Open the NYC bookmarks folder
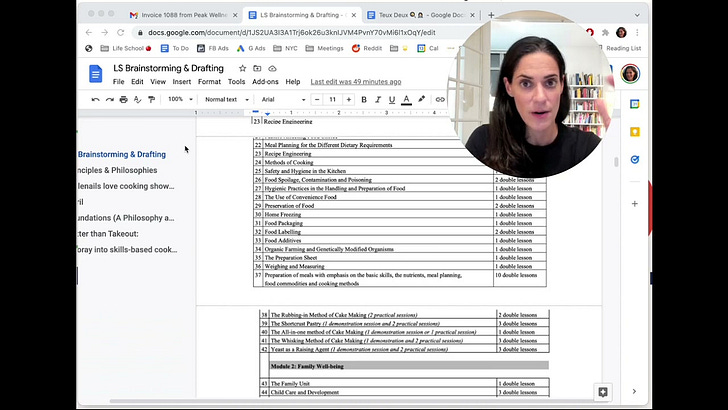The height and width of the screenshot is (410, 728). coord(286,48)
